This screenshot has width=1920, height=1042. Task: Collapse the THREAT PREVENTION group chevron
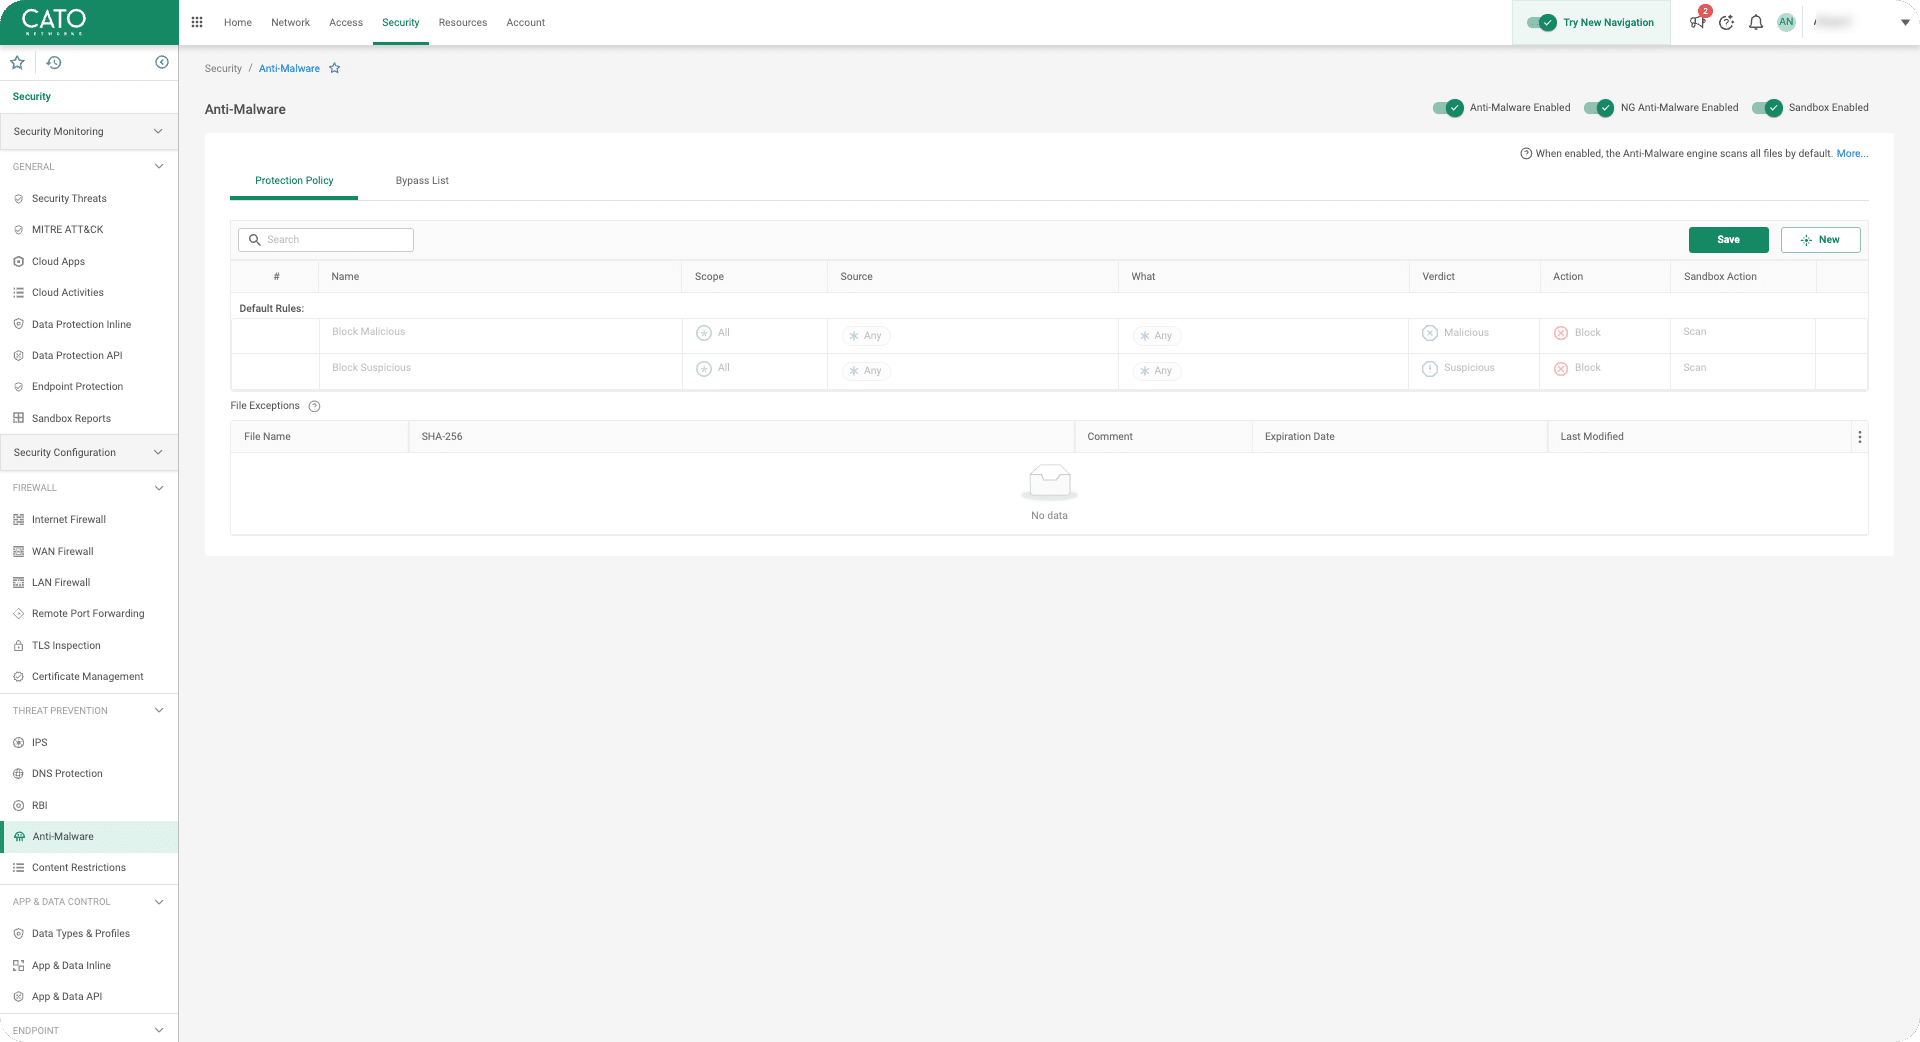pos(159,710)
